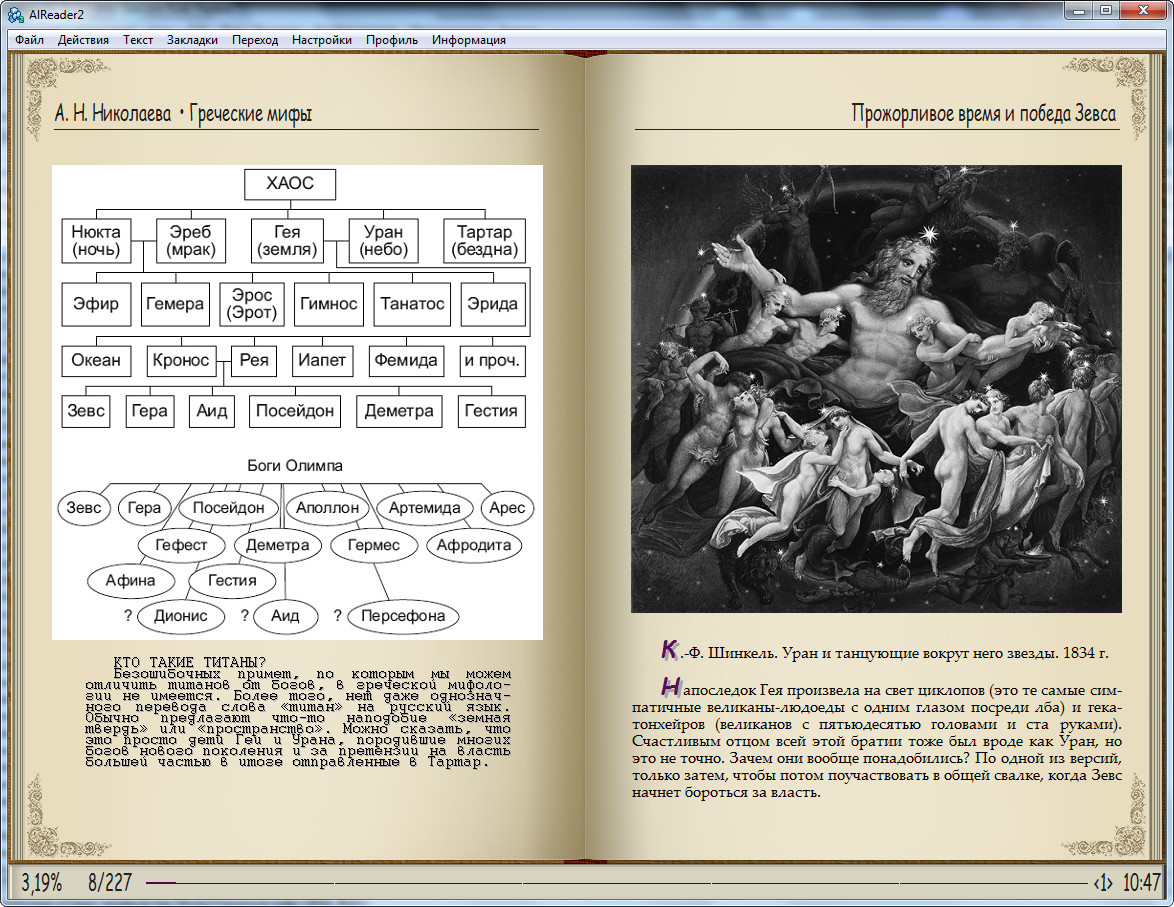1174x907 pixels.
Task: Open the Действия menu
Action: (x=83, y=40)
